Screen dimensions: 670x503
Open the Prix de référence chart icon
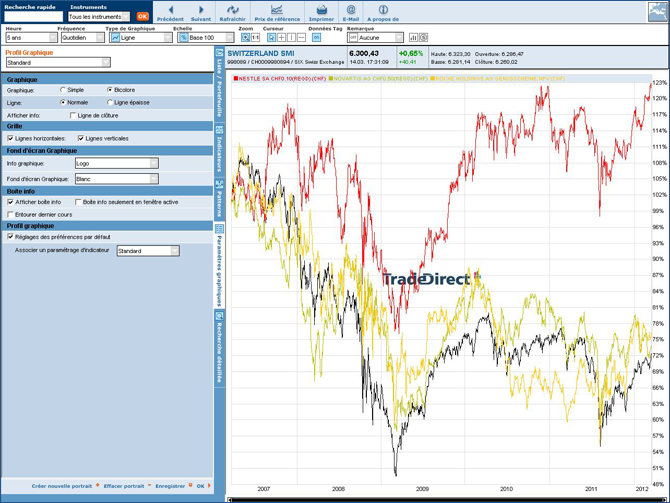coord(277,9)
